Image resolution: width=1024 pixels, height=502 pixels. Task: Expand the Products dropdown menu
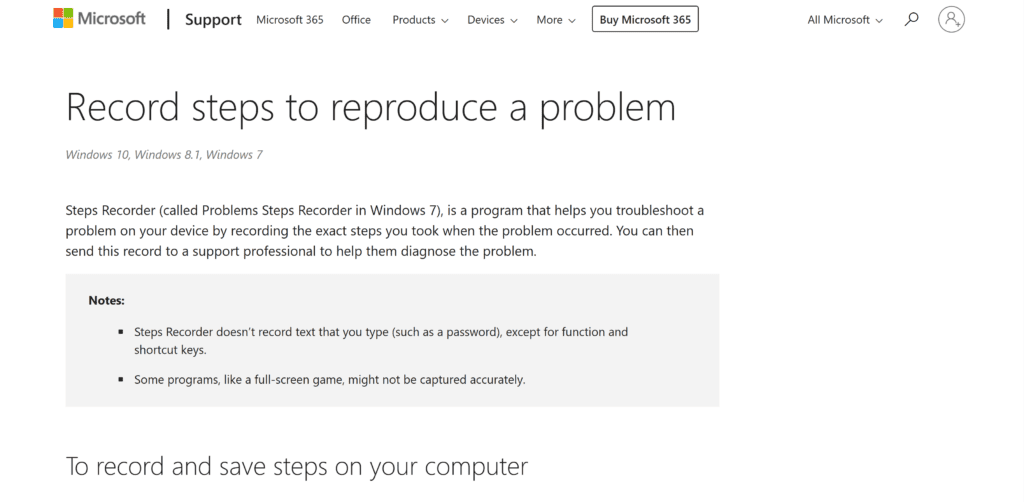coord(420,20)
